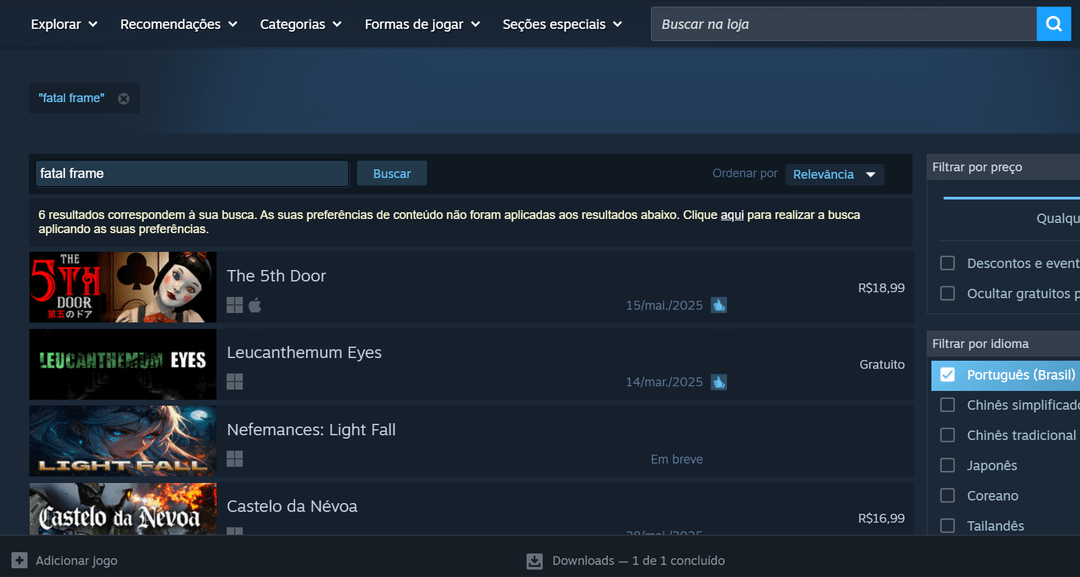Screen dimensions: 1080x577
Task: Enable the Japonês language checkbox
Action: (x=948, y=465)
